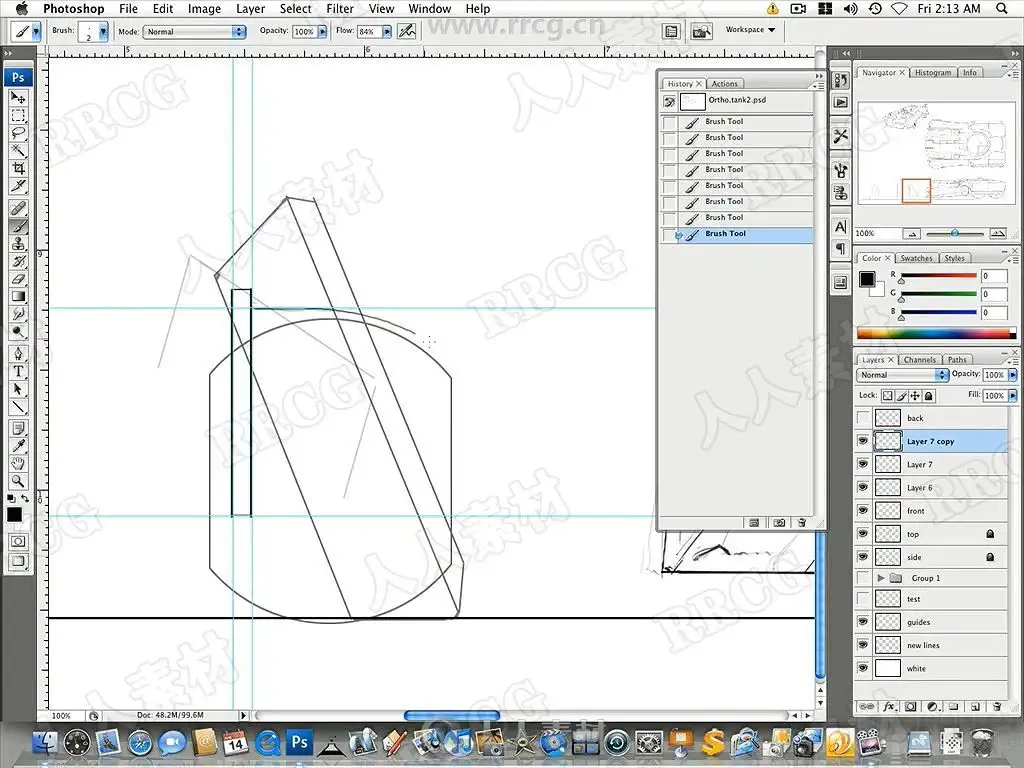Open the Filter menu
Screen dimensions: 1024x768
click(x=340, y=9)
